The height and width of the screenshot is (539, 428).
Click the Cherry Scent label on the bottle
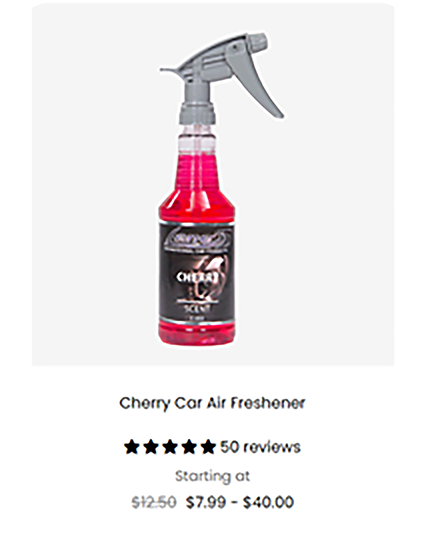click(x=197, y=290)
